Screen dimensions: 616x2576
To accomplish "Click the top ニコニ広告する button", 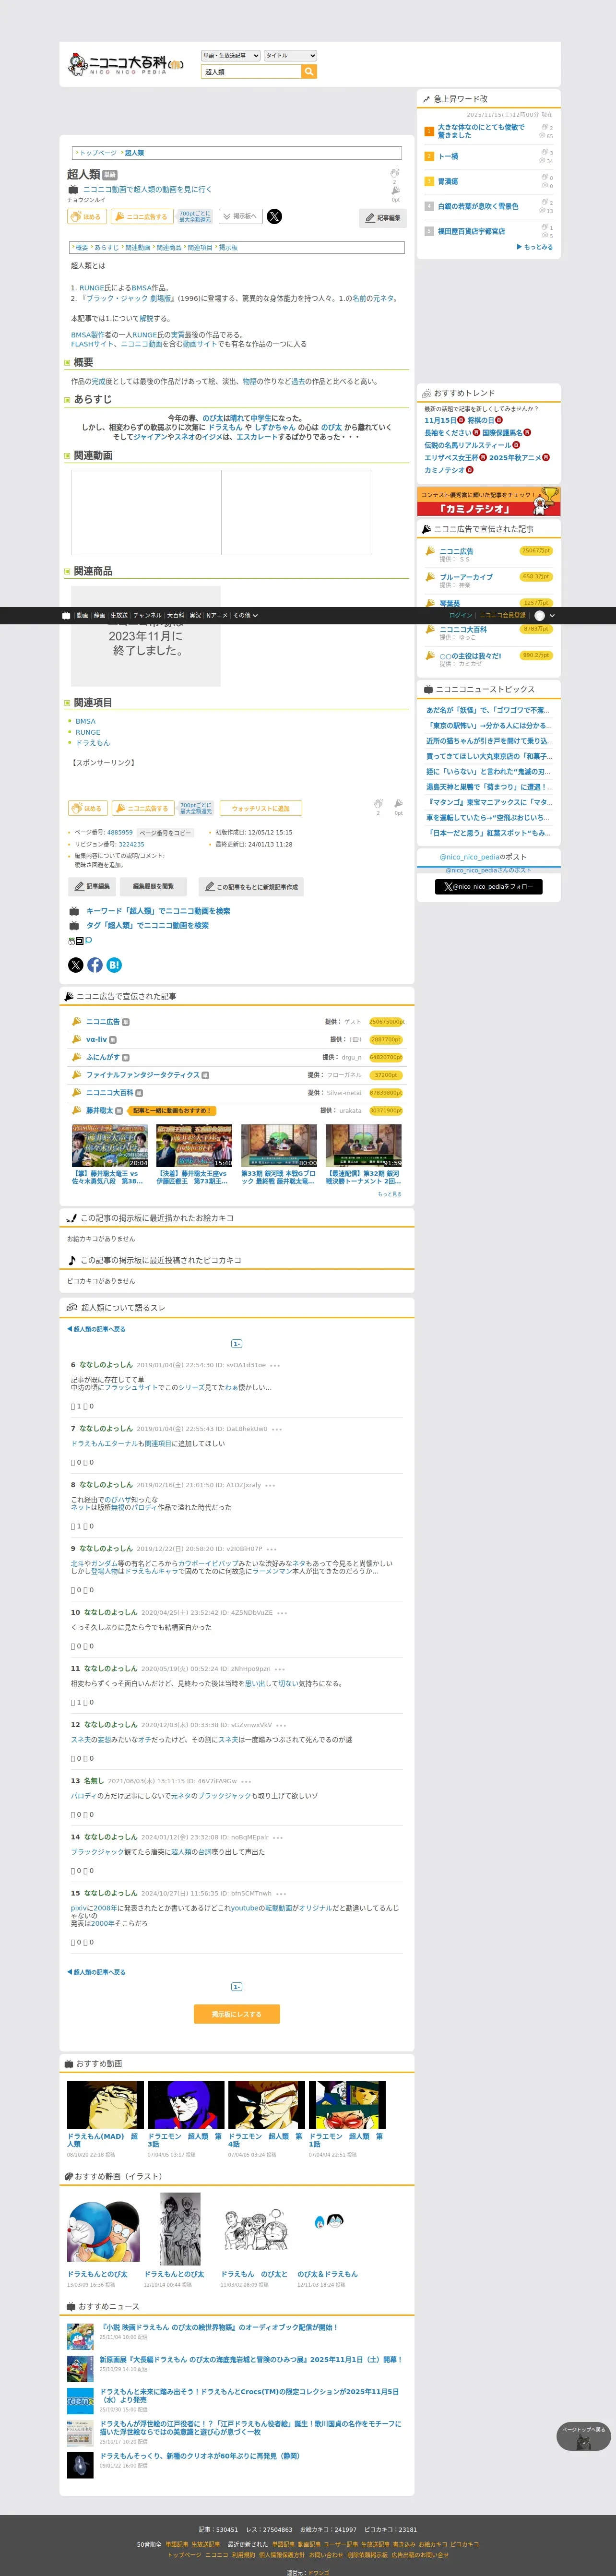I will click(141, 217).
